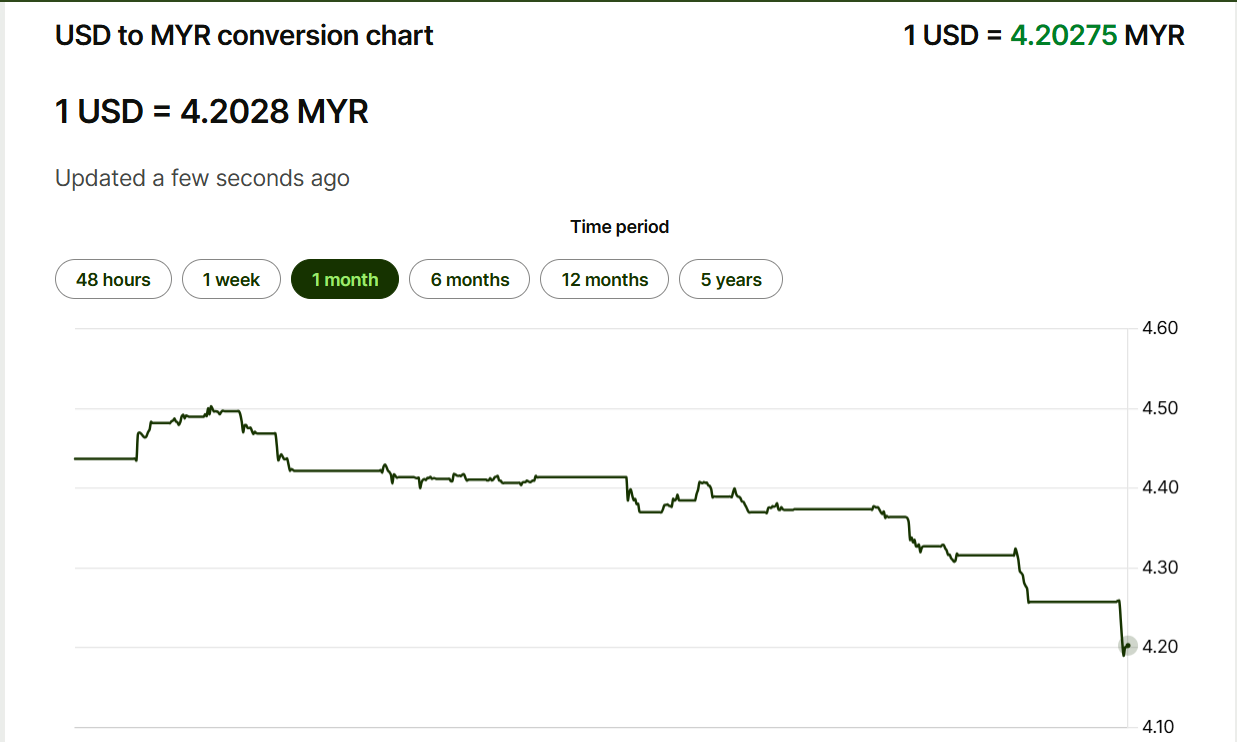Click the 4.10 axis label
Screen dimensions: 1237x742
tap(1160, 727)
